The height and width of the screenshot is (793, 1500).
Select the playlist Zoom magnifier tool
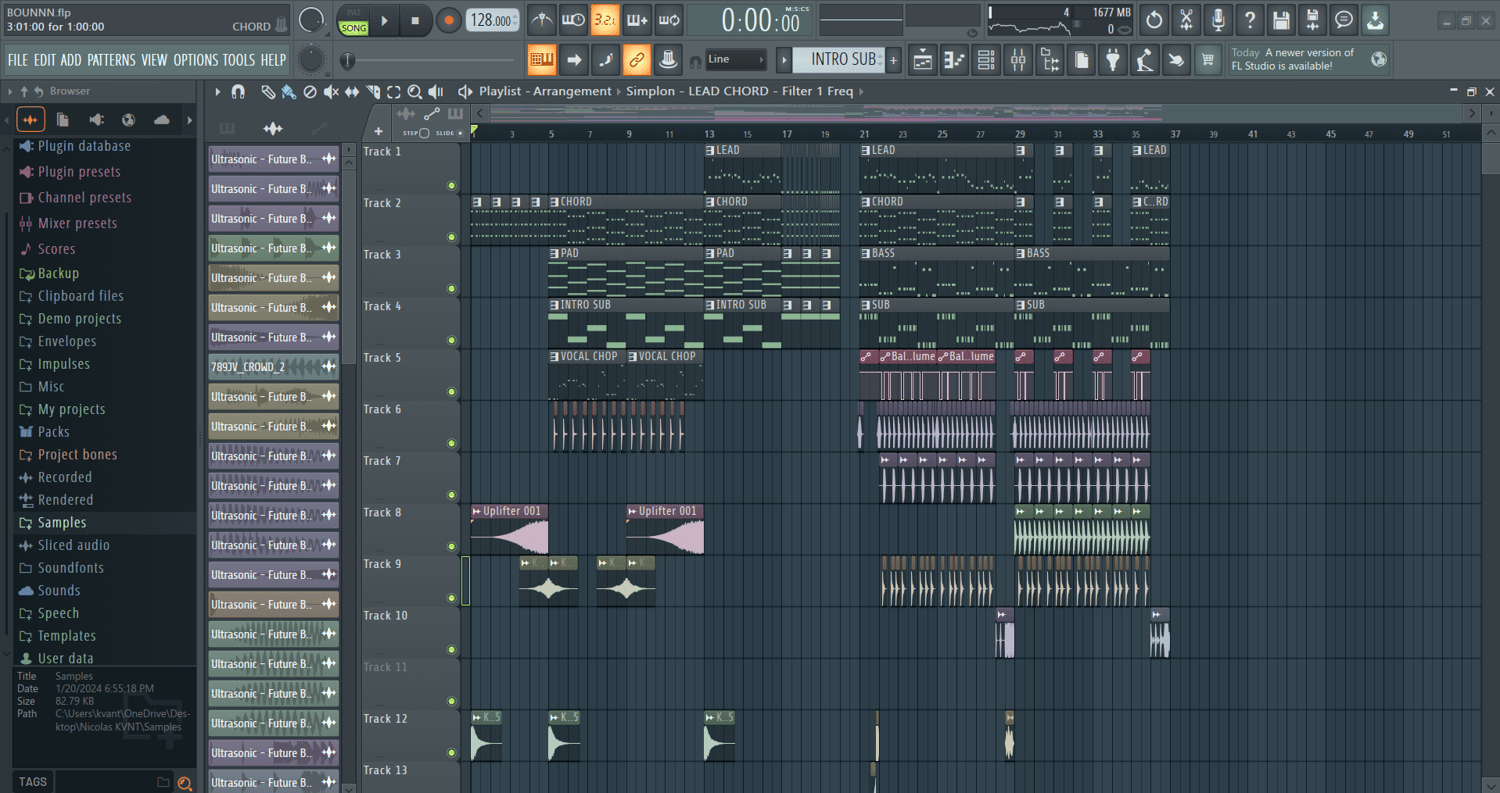coord(414,92)
